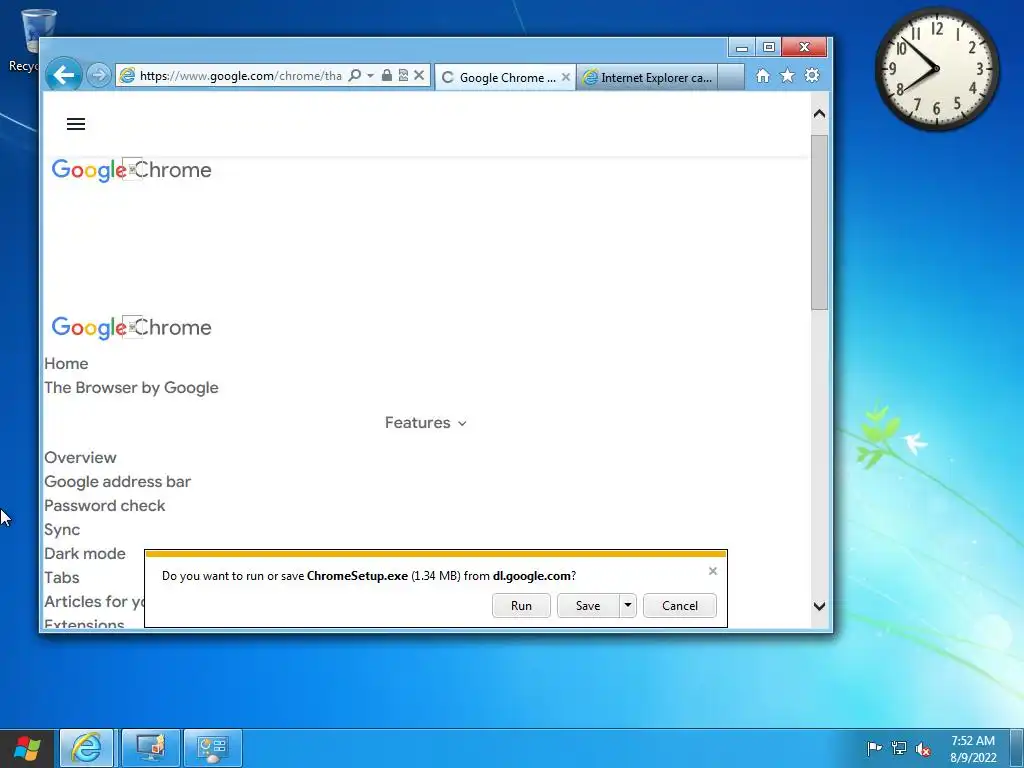
Task: Open the Dark mode link
Action: [x=85, y=554]
